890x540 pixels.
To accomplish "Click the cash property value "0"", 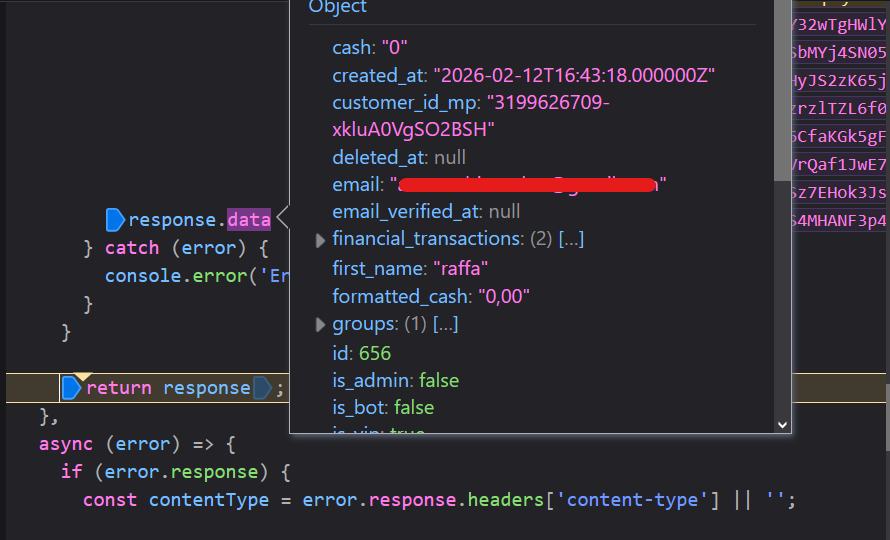I will [394, 48].
